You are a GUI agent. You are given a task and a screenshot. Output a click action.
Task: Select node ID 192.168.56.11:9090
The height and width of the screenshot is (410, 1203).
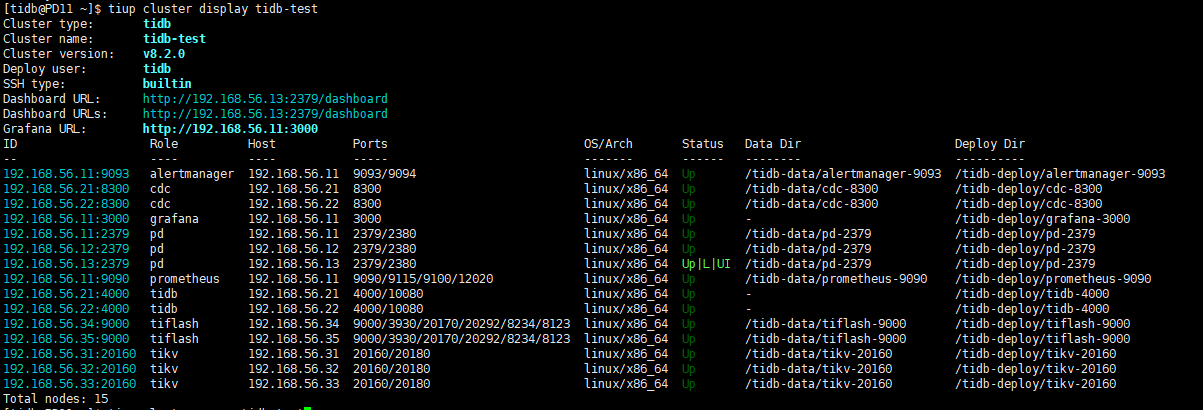[x=66, y=279]
